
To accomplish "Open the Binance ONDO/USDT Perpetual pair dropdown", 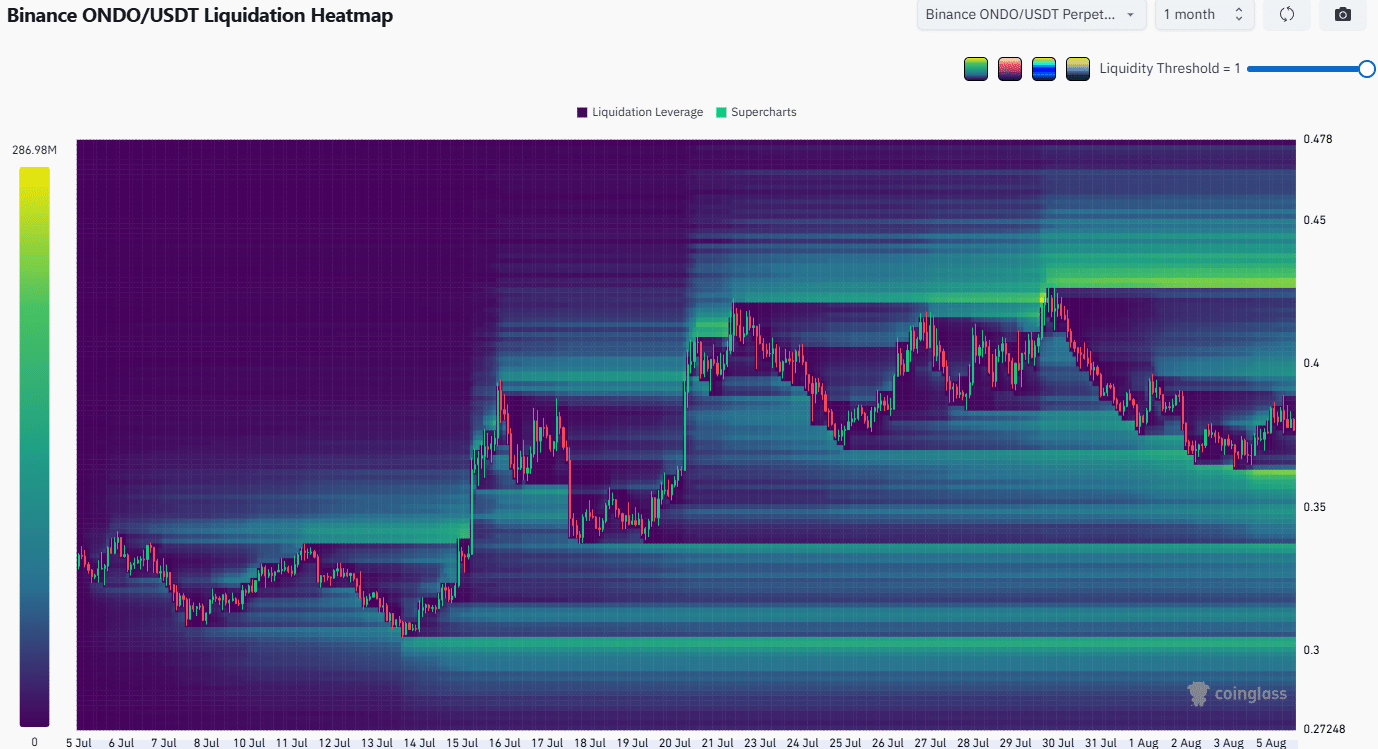I will coord(1031,14).
